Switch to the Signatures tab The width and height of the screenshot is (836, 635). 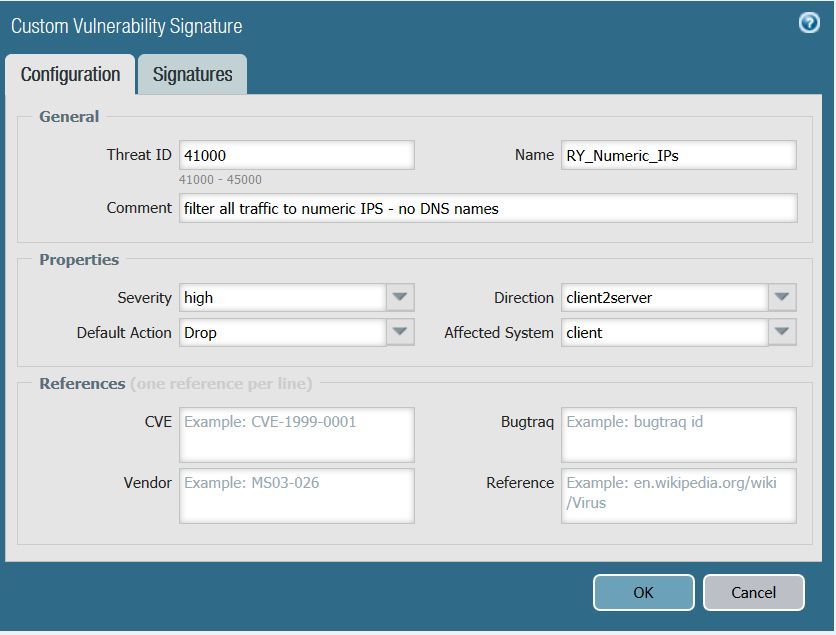192,75
